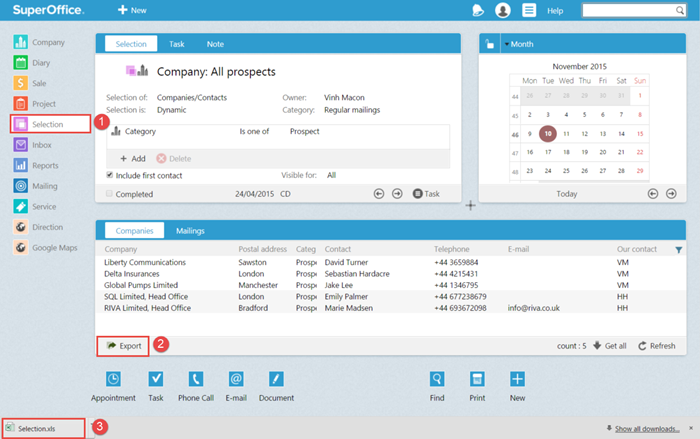Open the Project navigator icon
This screenshot has width=700, height=439.
(x=21, y=104)
